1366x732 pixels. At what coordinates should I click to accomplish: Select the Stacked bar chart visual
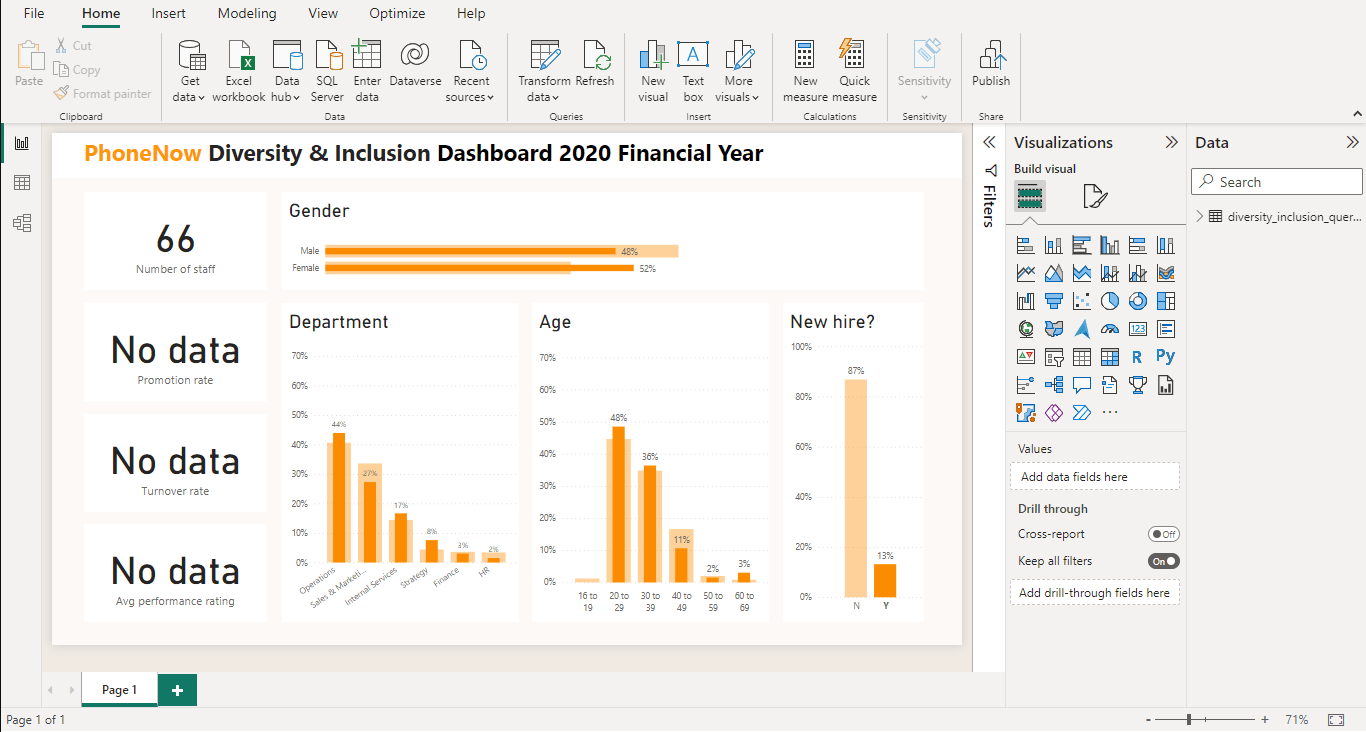(1026, 245)
